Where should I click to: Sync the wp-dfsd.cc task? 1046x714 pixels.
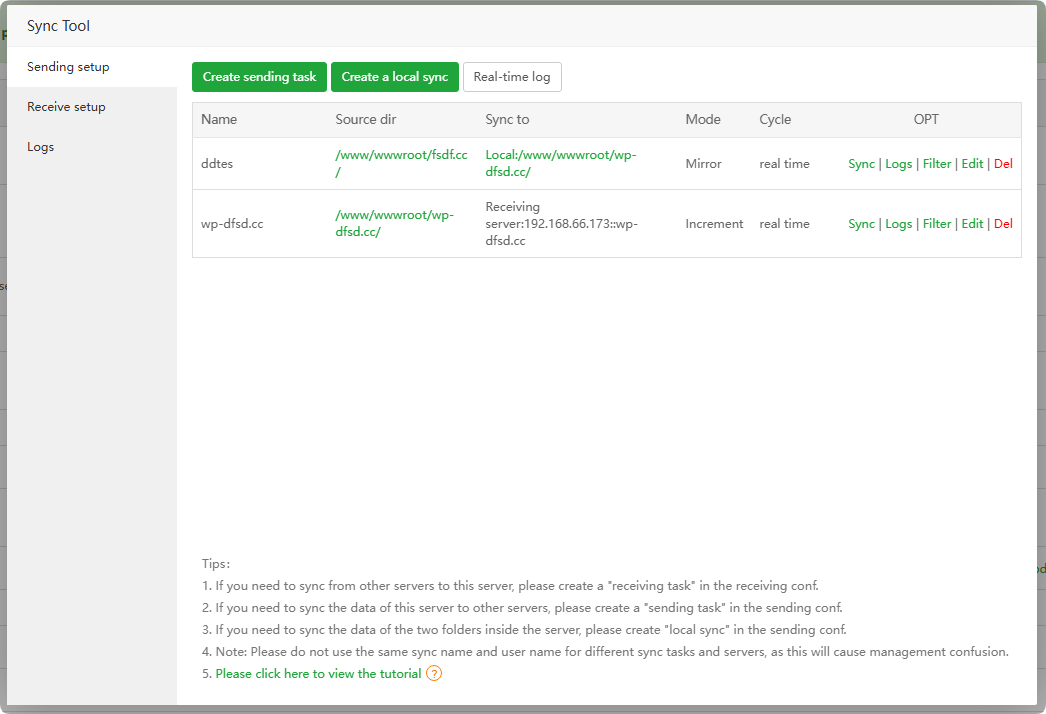pos(861,224)
